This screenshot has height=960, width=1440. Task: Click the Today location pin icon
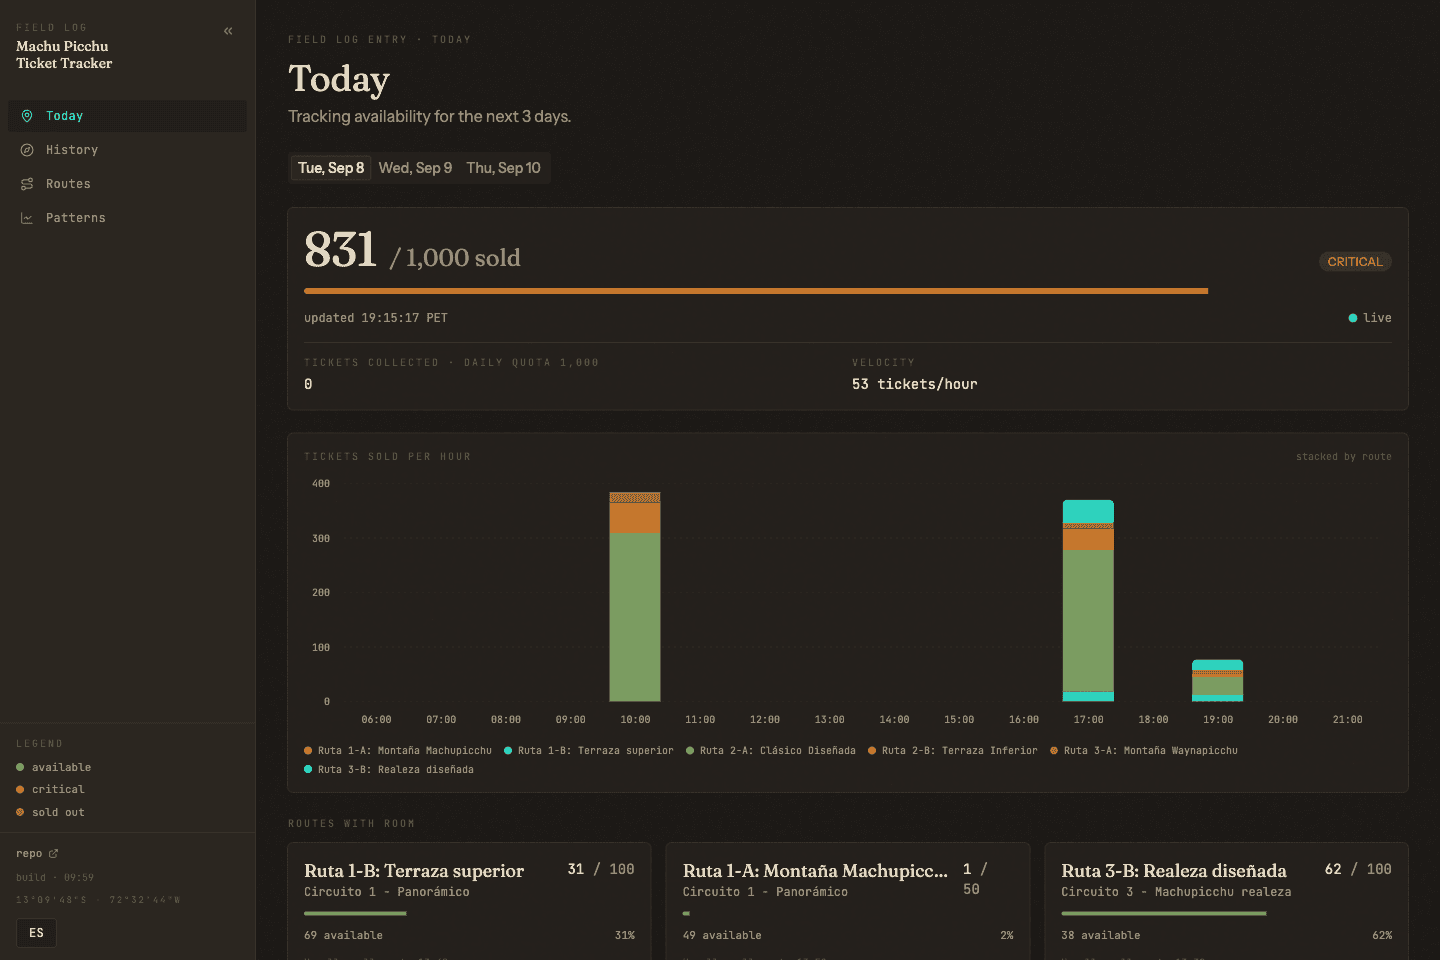tap(27, 116)
